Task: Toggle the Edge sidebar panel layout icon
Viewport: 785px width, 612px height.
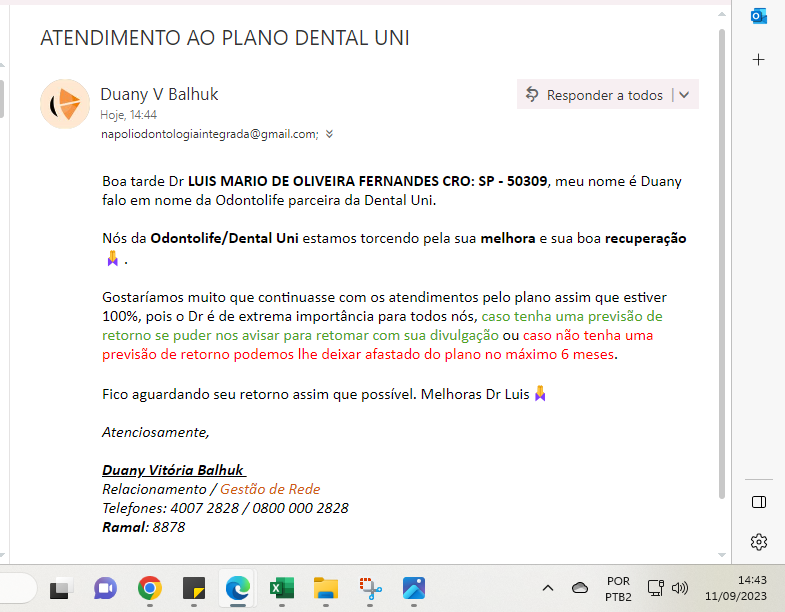Action: coord(759,502)
